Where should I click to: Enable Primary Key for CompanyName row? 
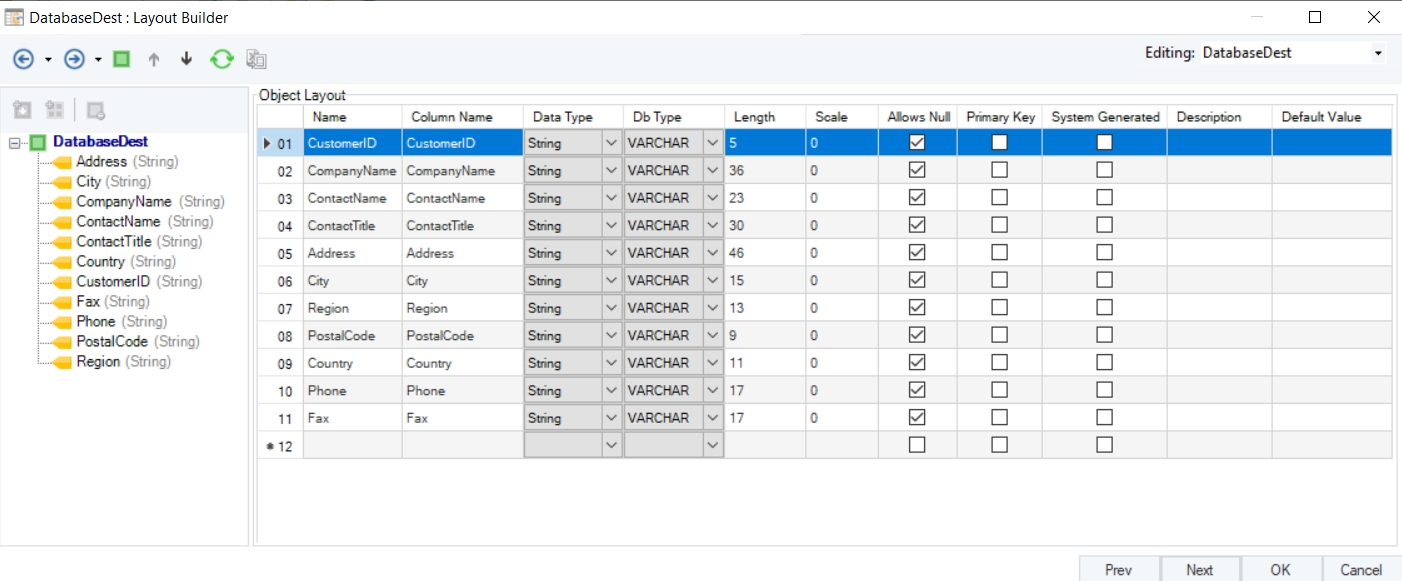point(999,170)
